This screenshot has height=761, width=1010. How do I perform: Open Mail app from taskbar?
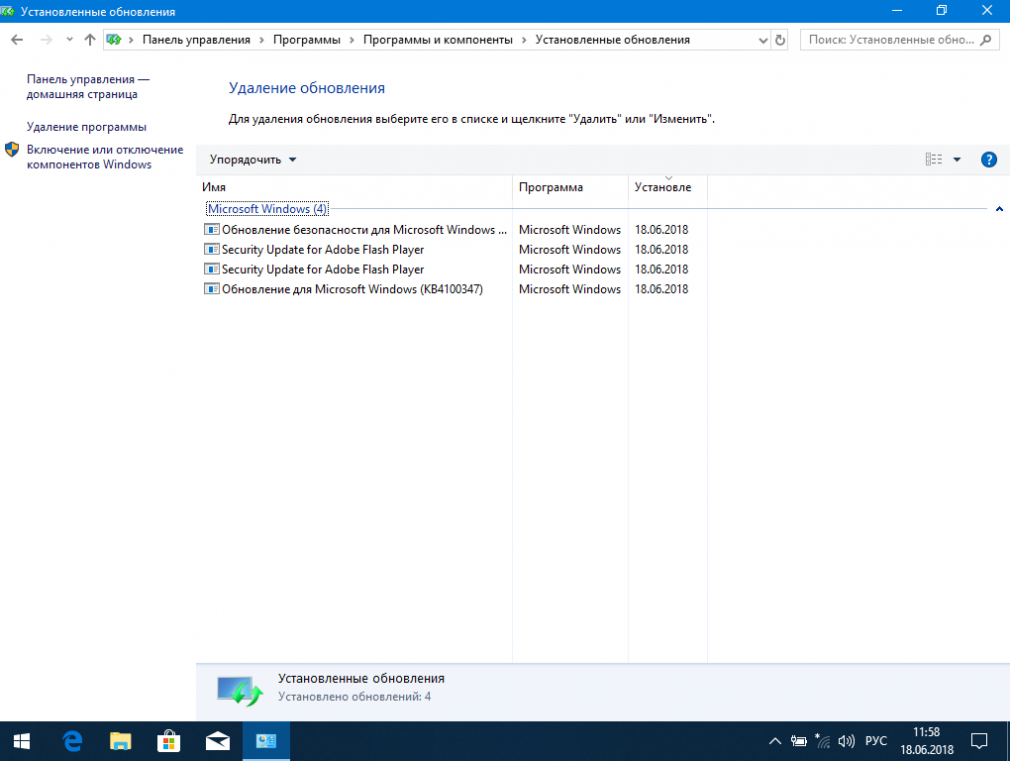(x=218, y=742)
